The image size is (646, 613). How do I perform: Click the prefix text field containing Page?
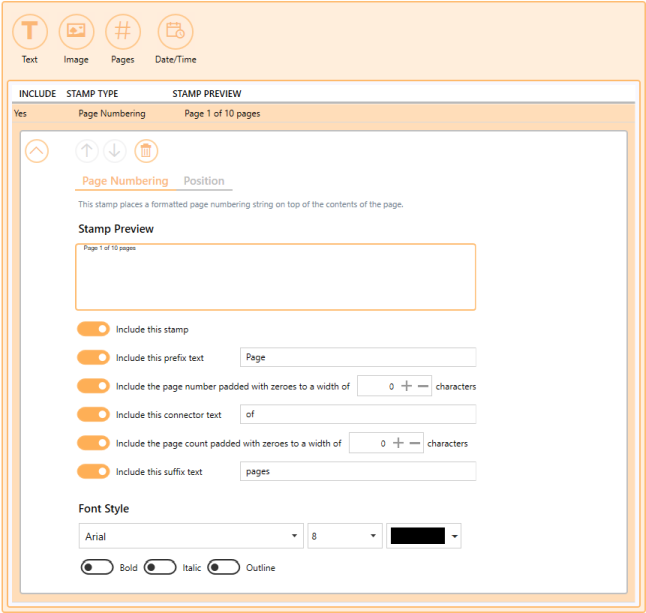coord(358,357)
